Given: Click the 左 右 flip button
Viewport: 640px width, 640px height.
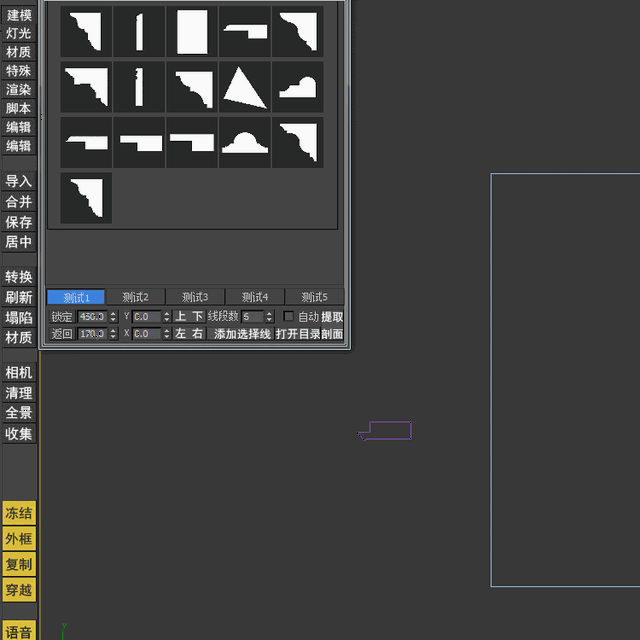Looking at the screenshot, I should tap(189, 334).
